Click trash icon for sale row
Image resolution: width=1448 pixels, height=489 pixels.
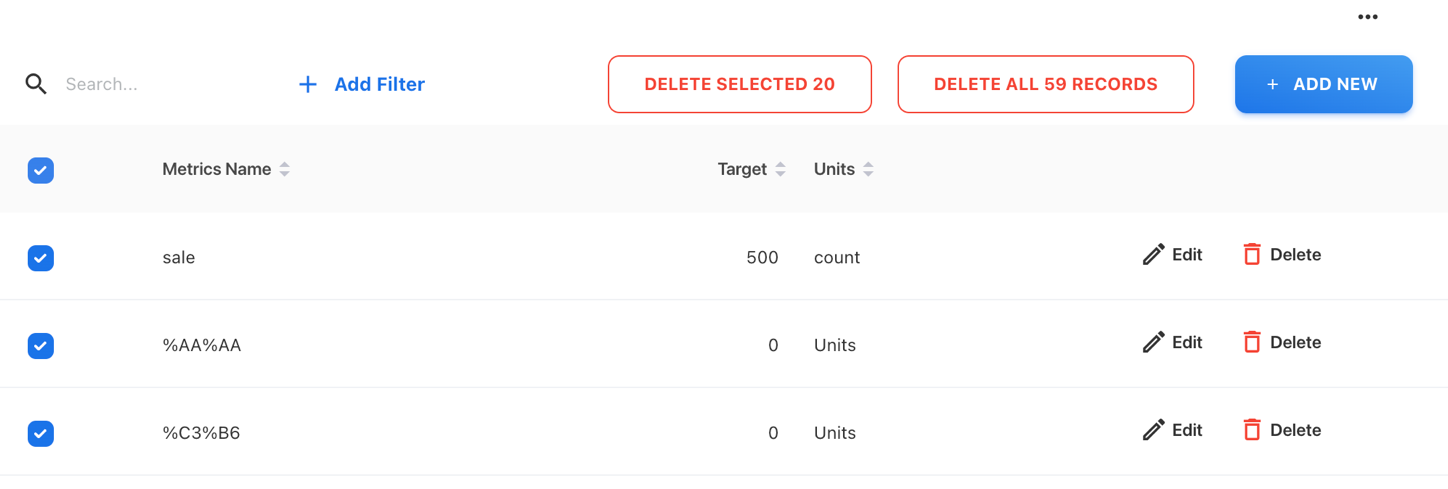pos(1251,255)
